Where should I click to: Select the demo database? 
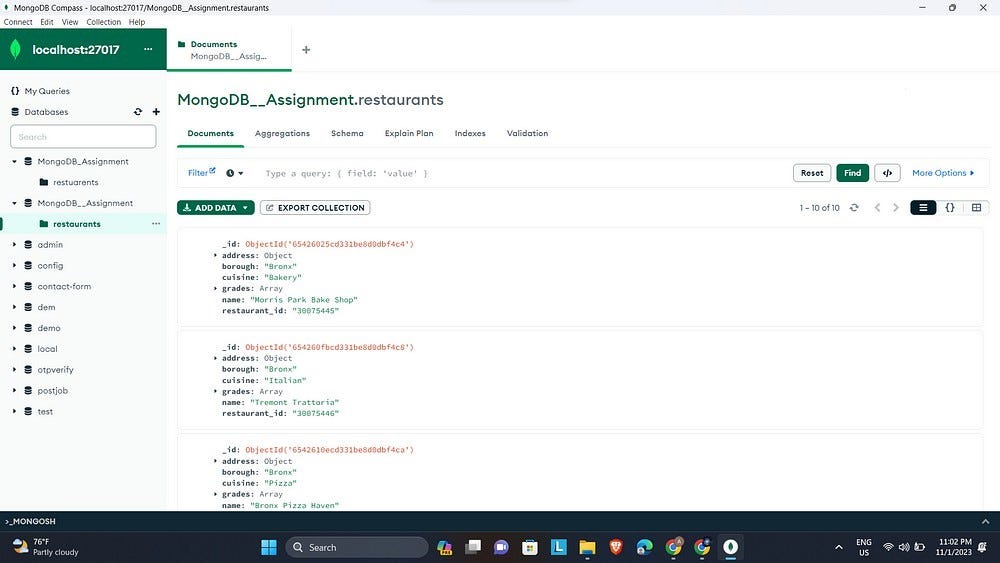(x=48, y=328)
